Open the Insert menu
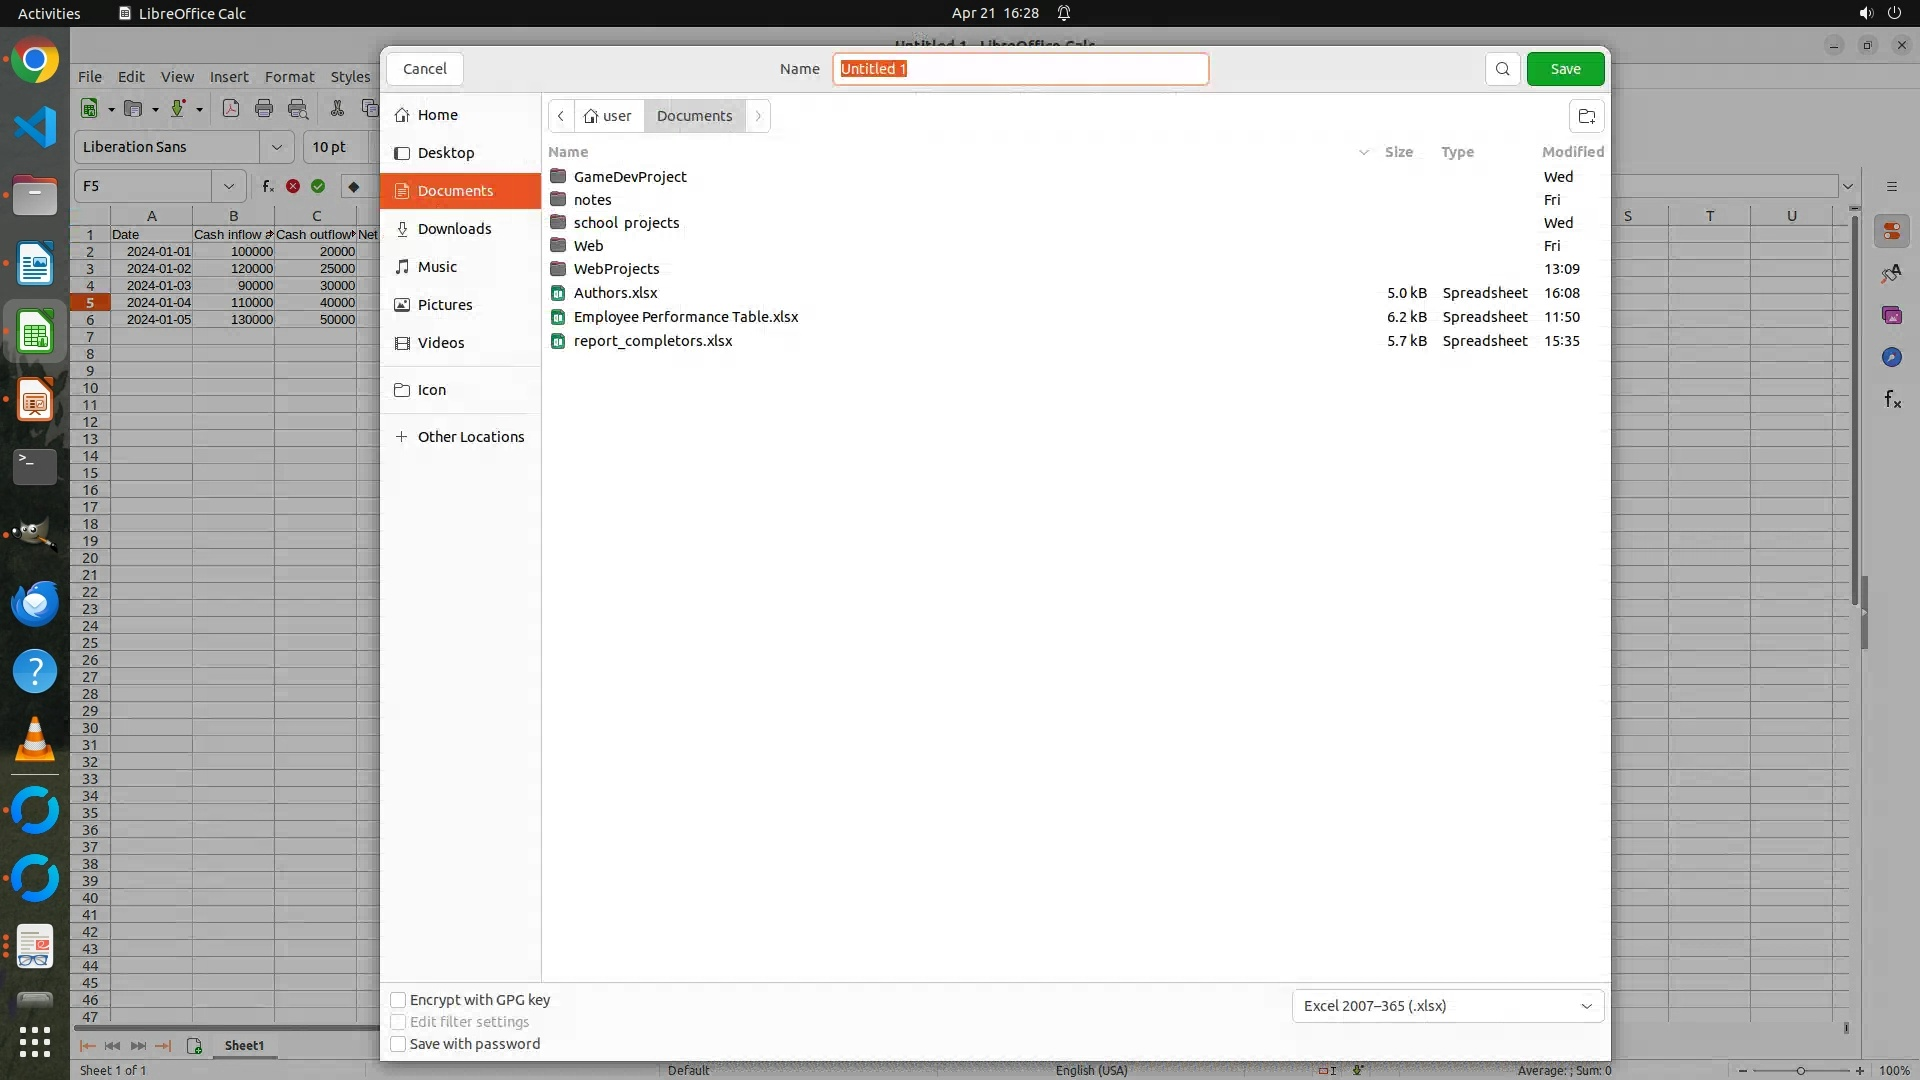Image resolution: width=1920 pixels, height=1080 pixels. point(229,77)
